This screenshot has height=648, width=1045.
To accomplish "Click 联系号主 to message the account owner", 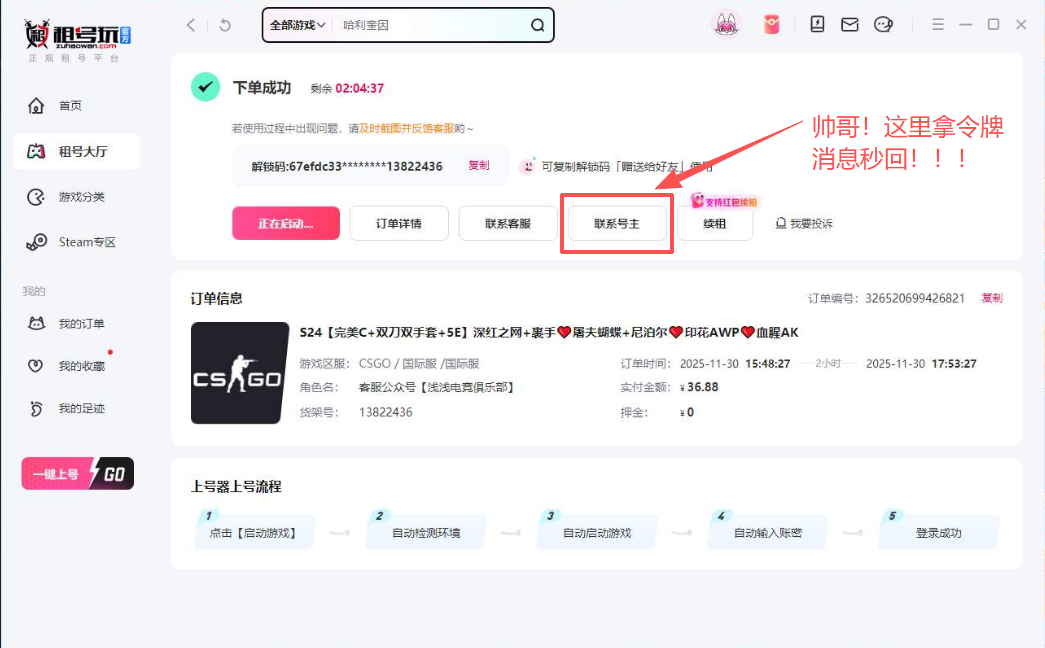I will pos(616,223).
